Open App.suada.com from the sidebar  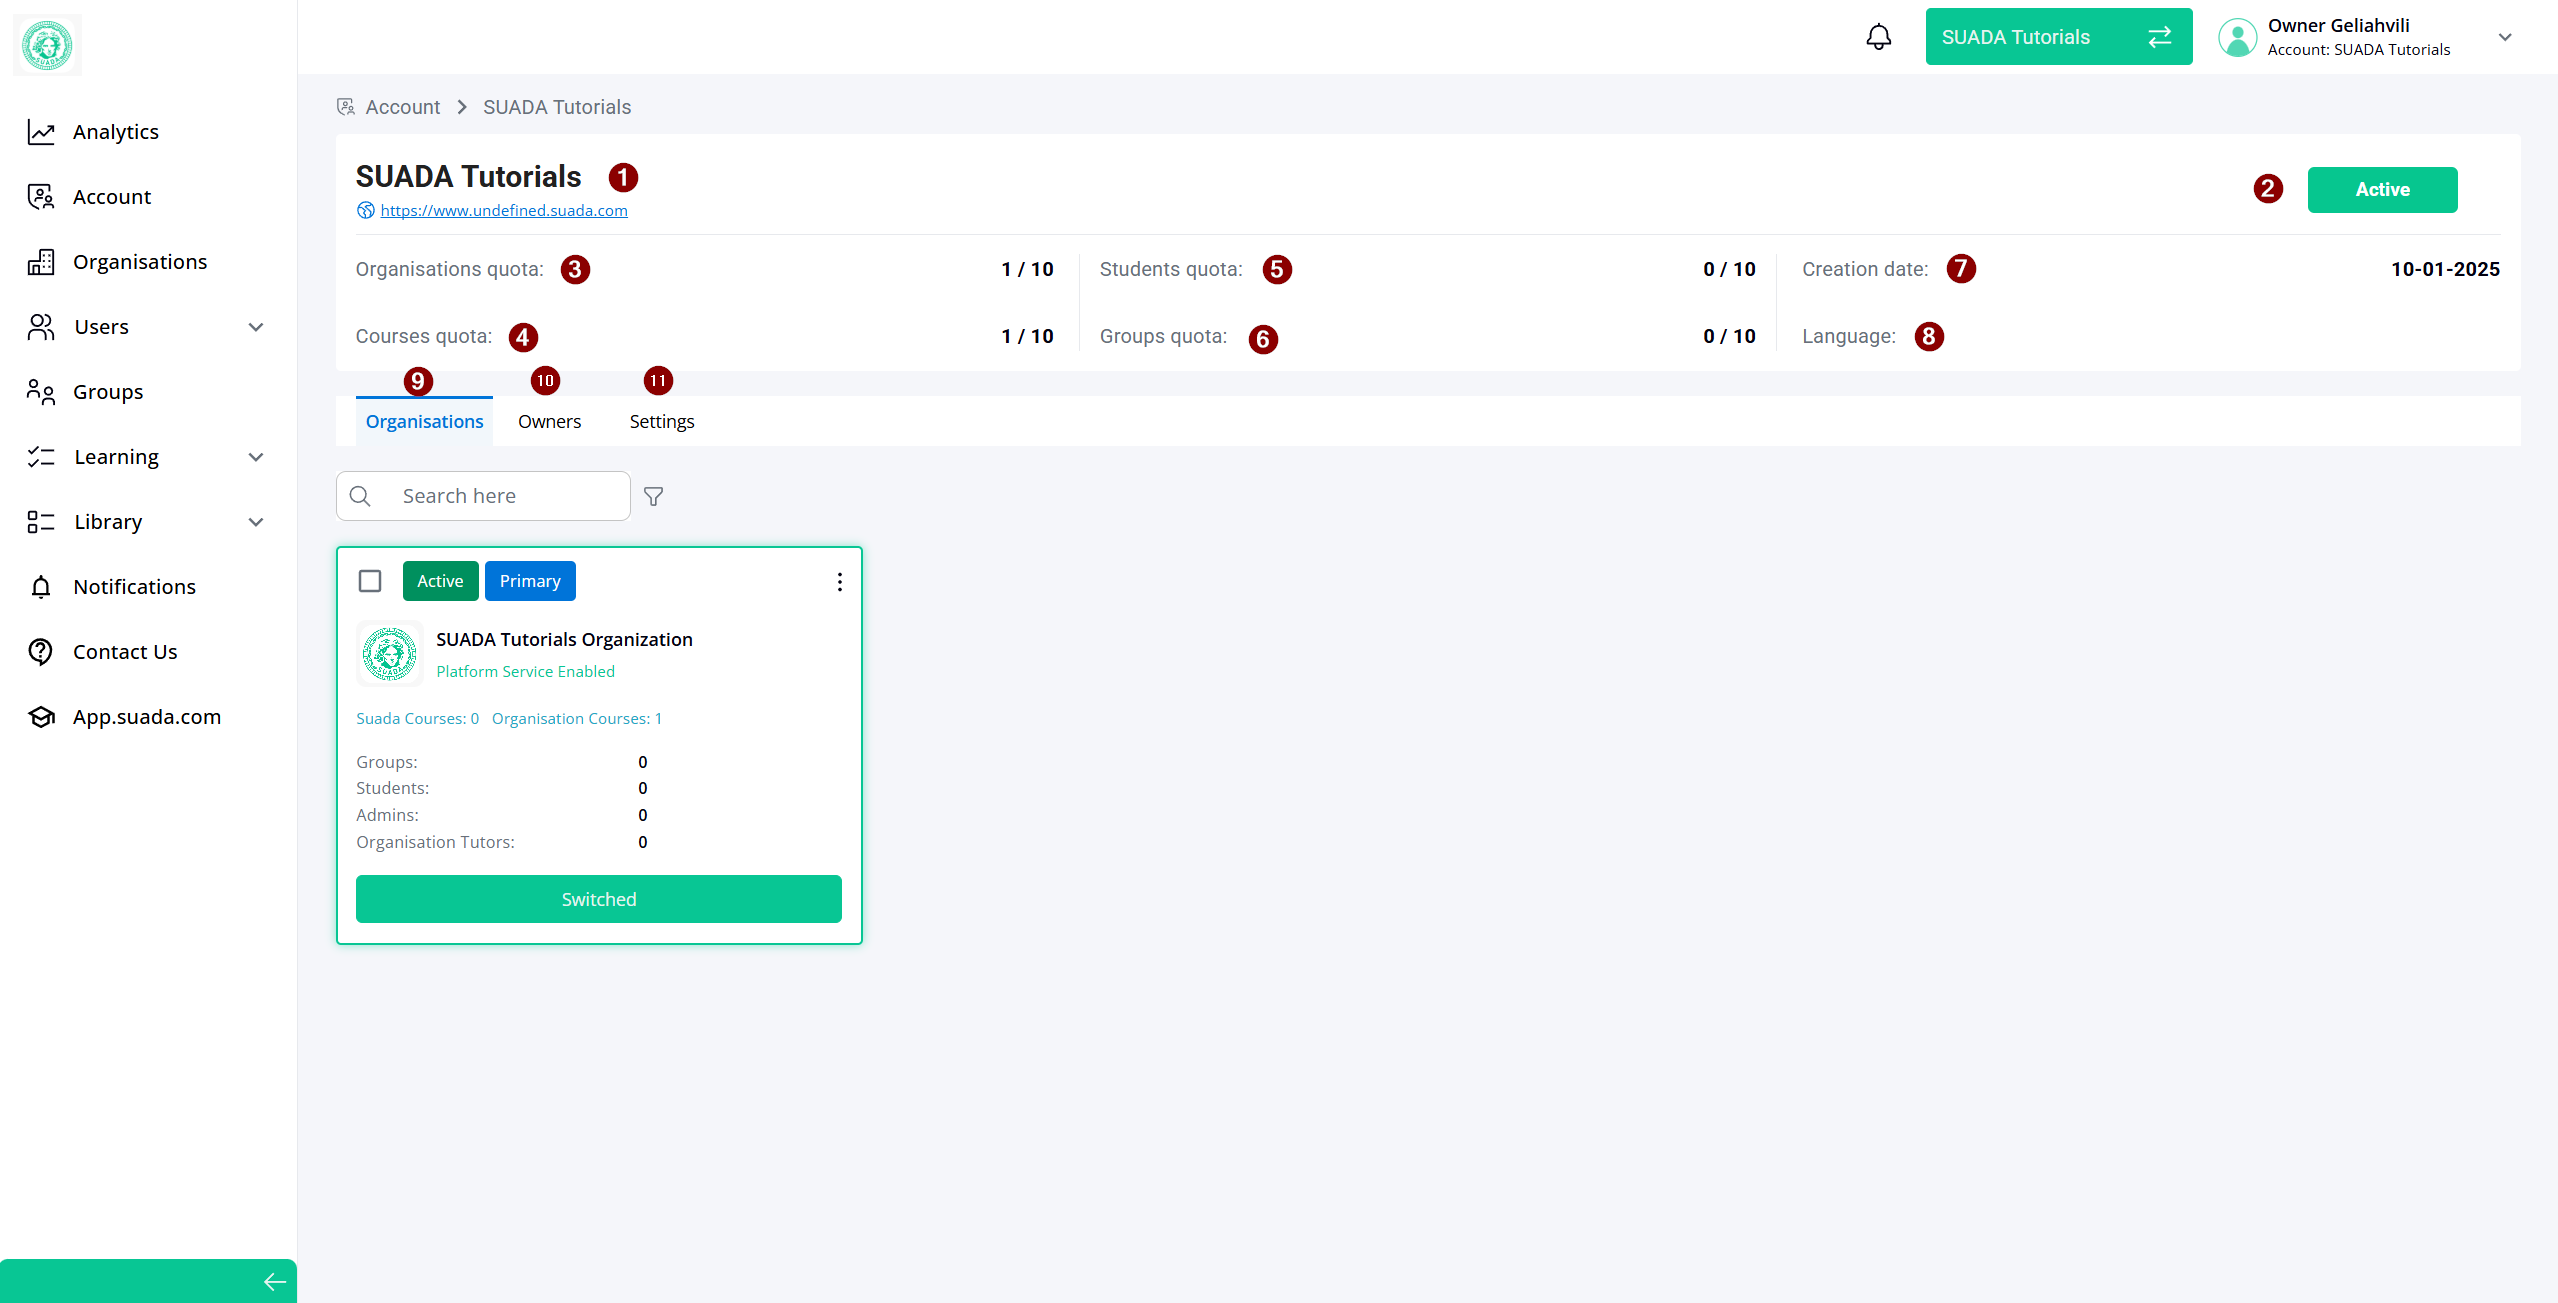click(x=146, y=717)
